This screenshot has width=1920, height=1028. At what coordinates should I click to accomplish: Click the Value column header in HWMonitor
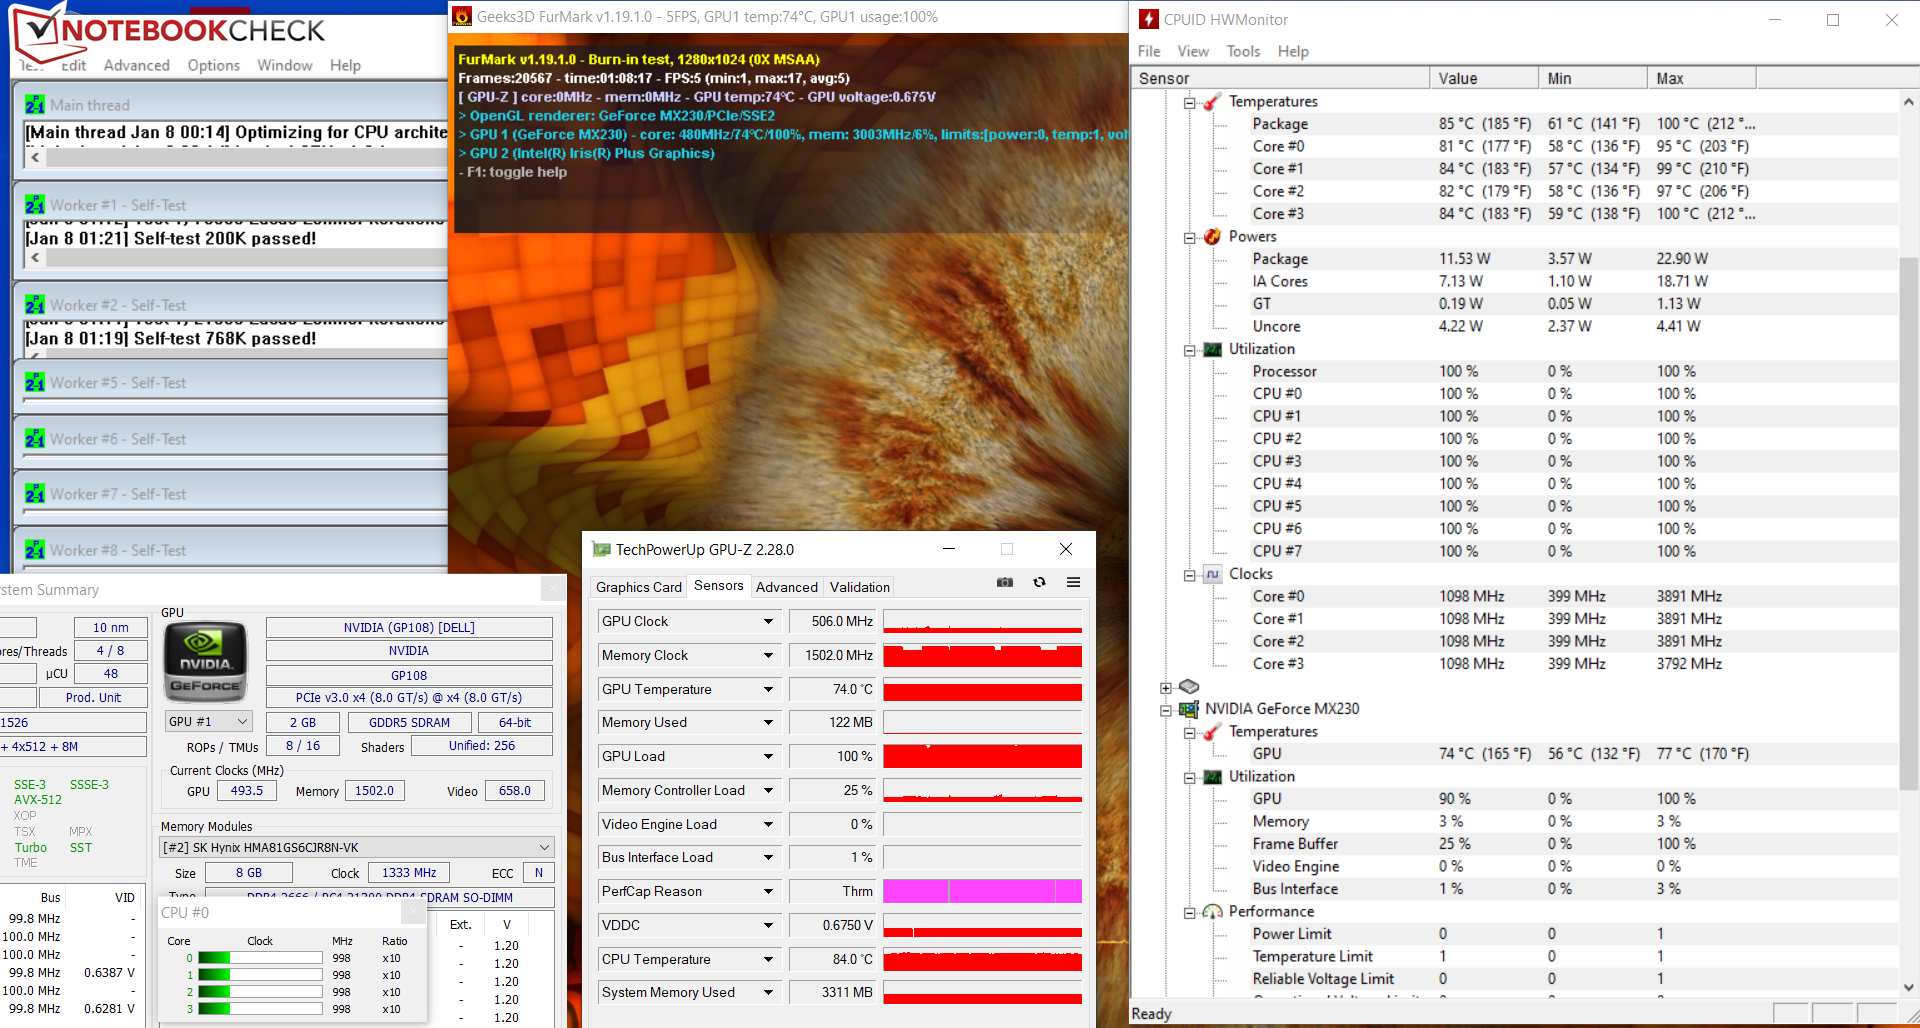pos(1485,78)
